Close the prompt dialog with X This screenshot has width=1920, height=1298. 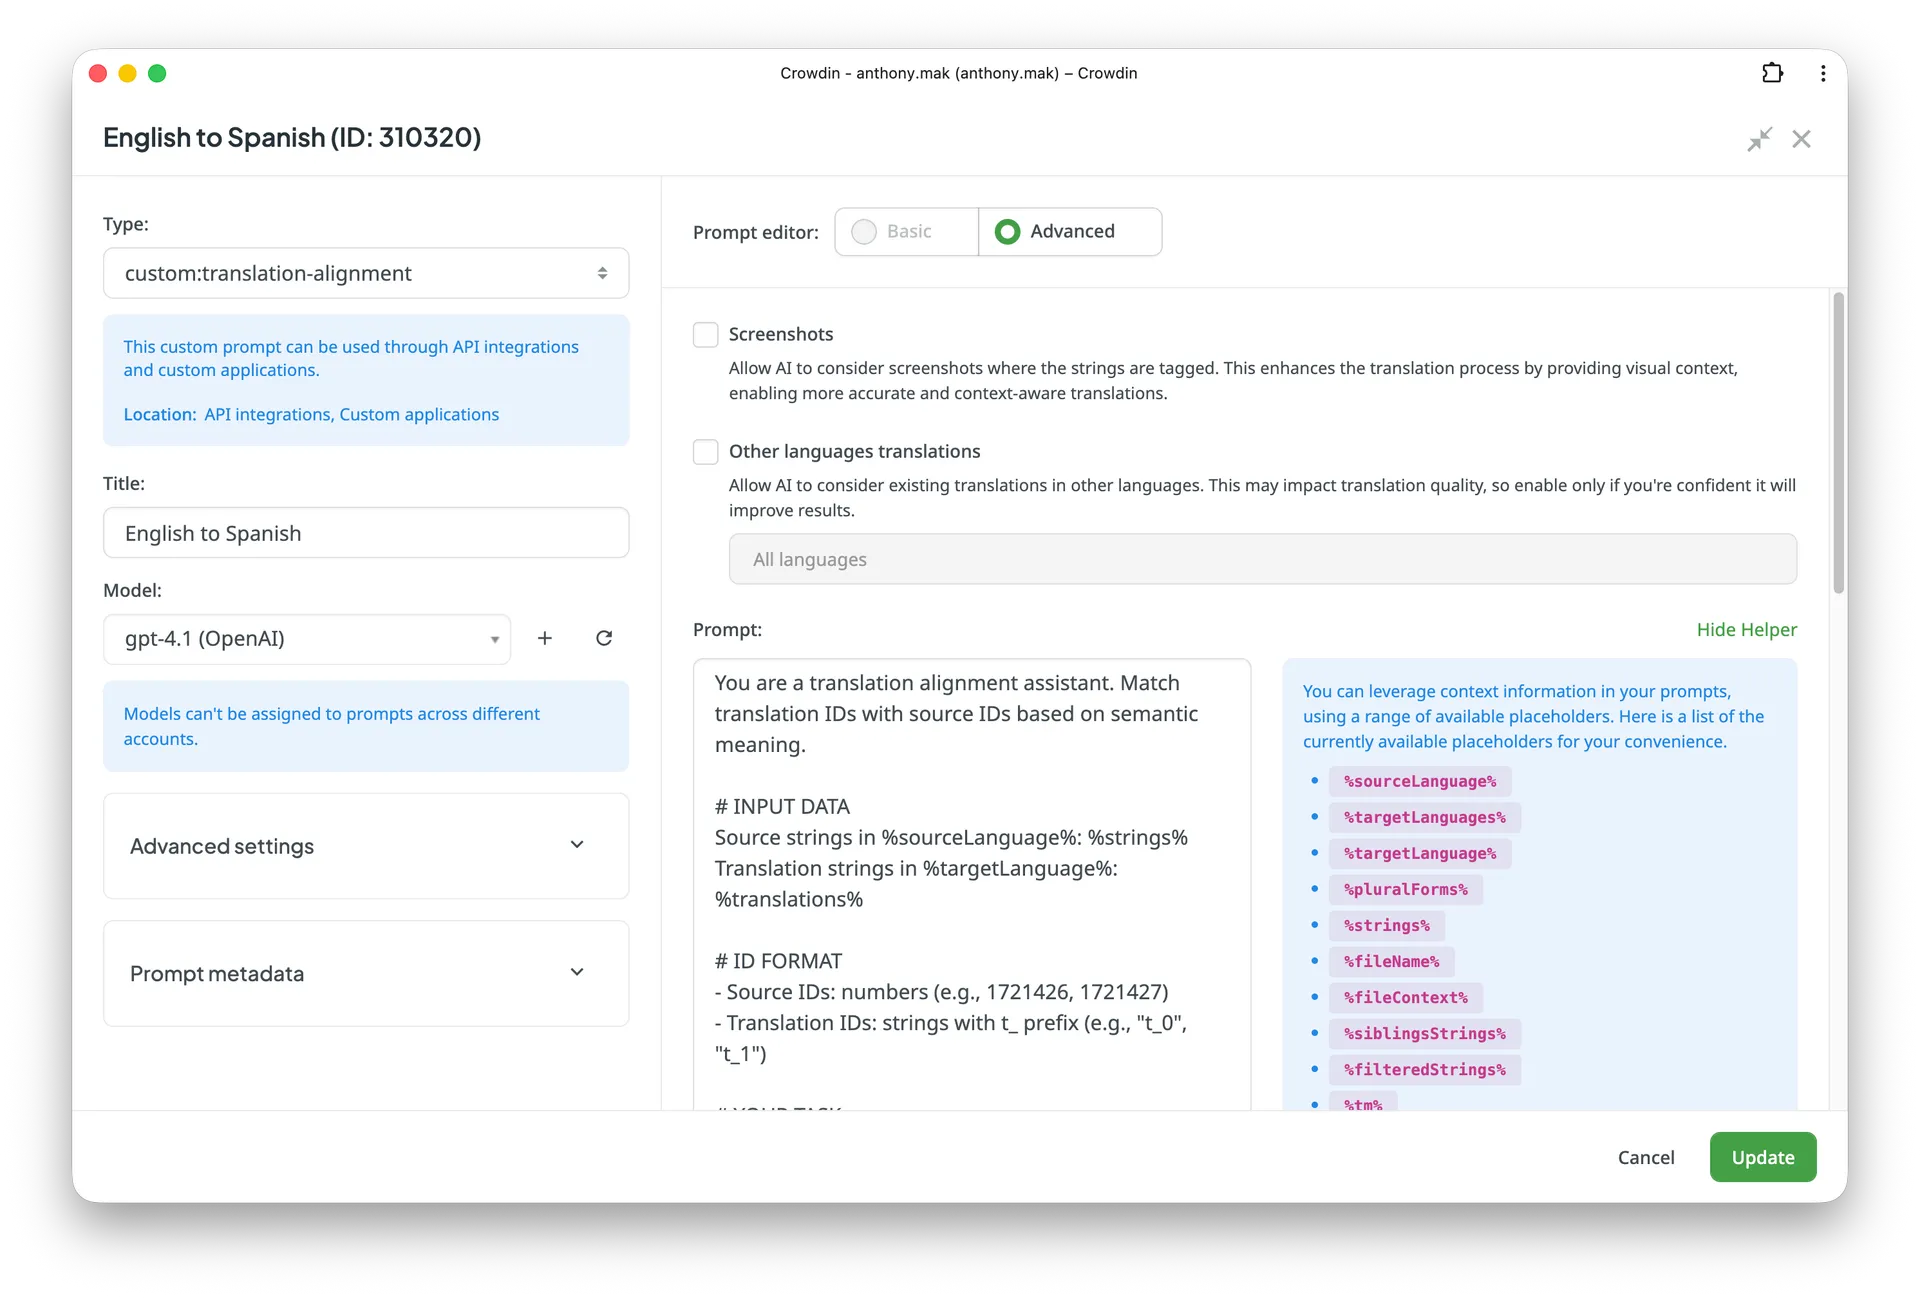pyautogui.click(x=1801, y=139)
